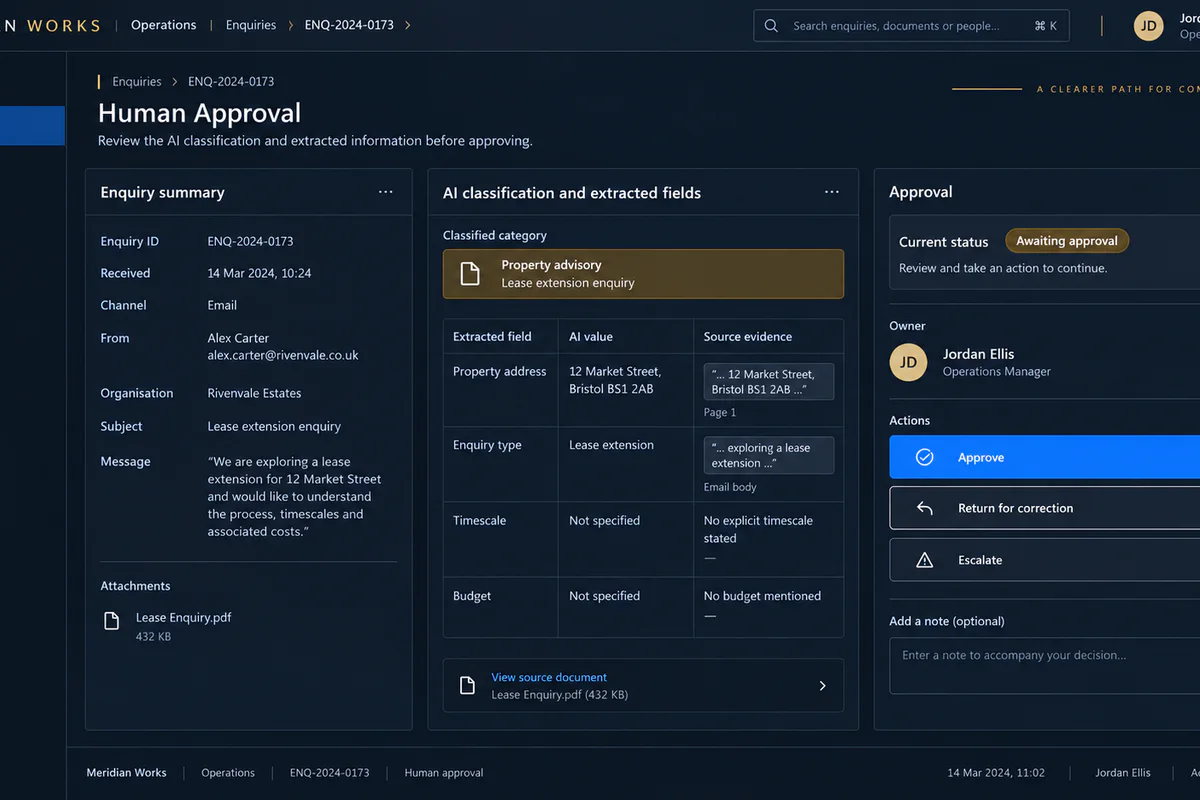
Task: Click ENQ-2024-0173 in page breadcrumb
Action: pyautogui.click(x=231, y=82)
